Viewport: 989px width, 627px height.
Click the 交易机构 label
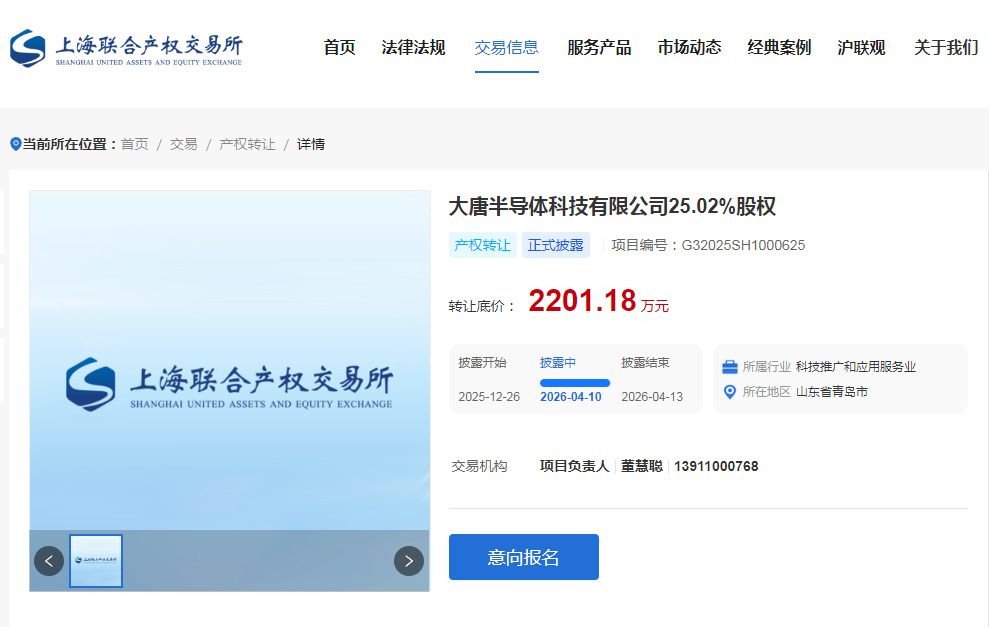(x=479, y=466)
